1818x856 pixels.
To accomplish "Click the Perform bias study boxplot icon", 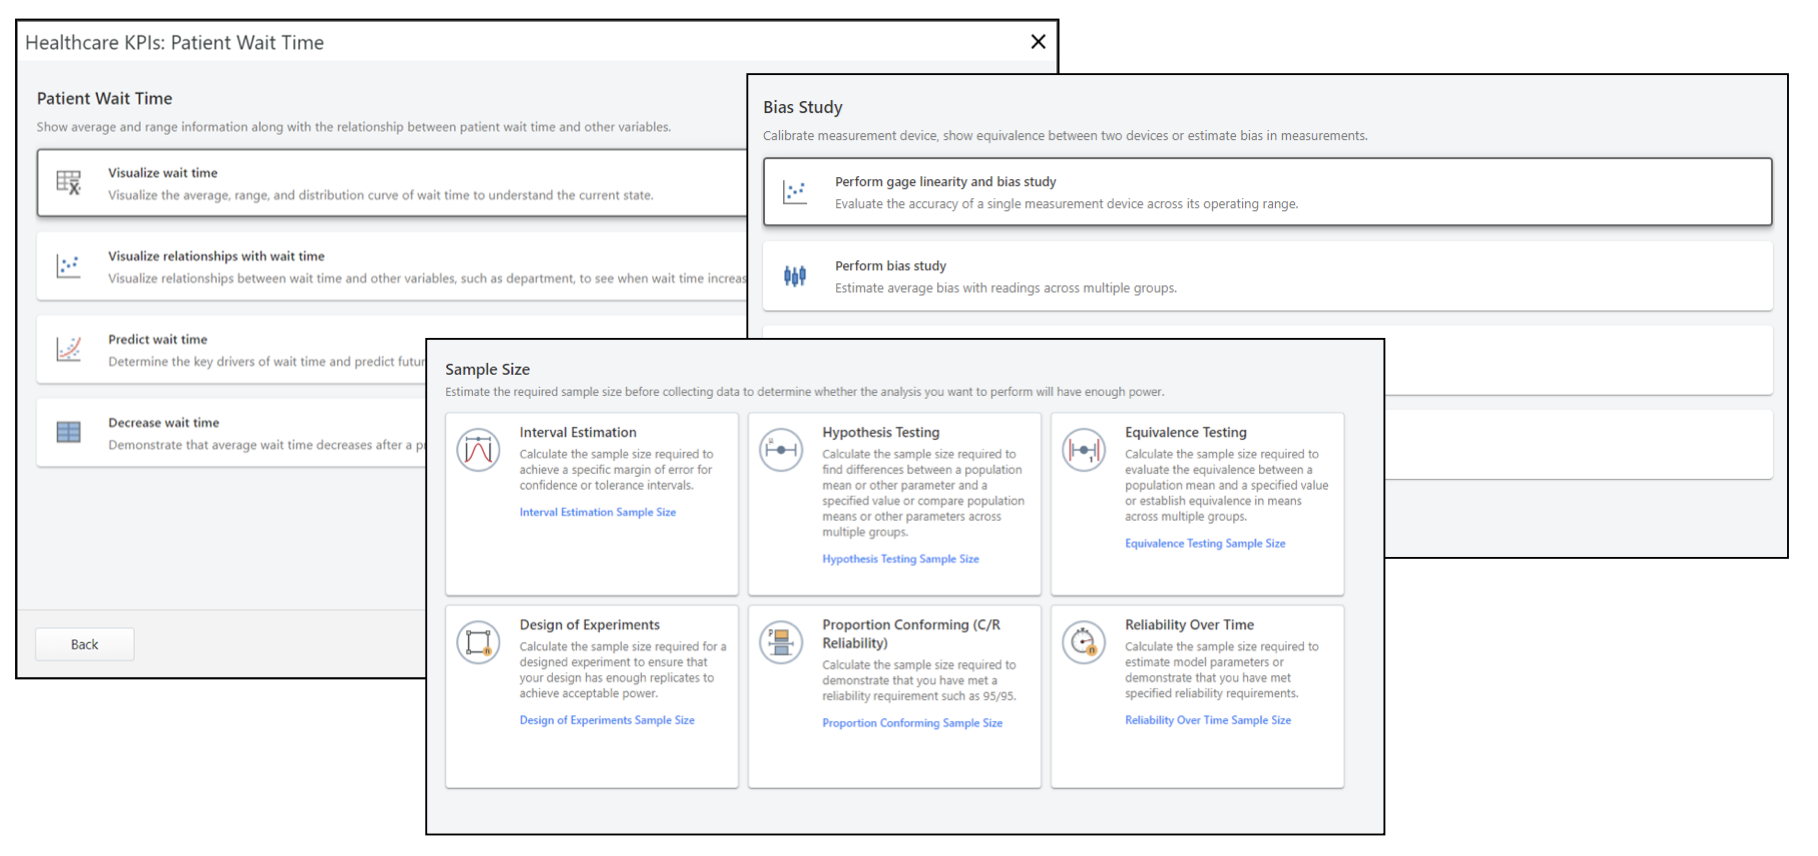I will tap(795, 276).
